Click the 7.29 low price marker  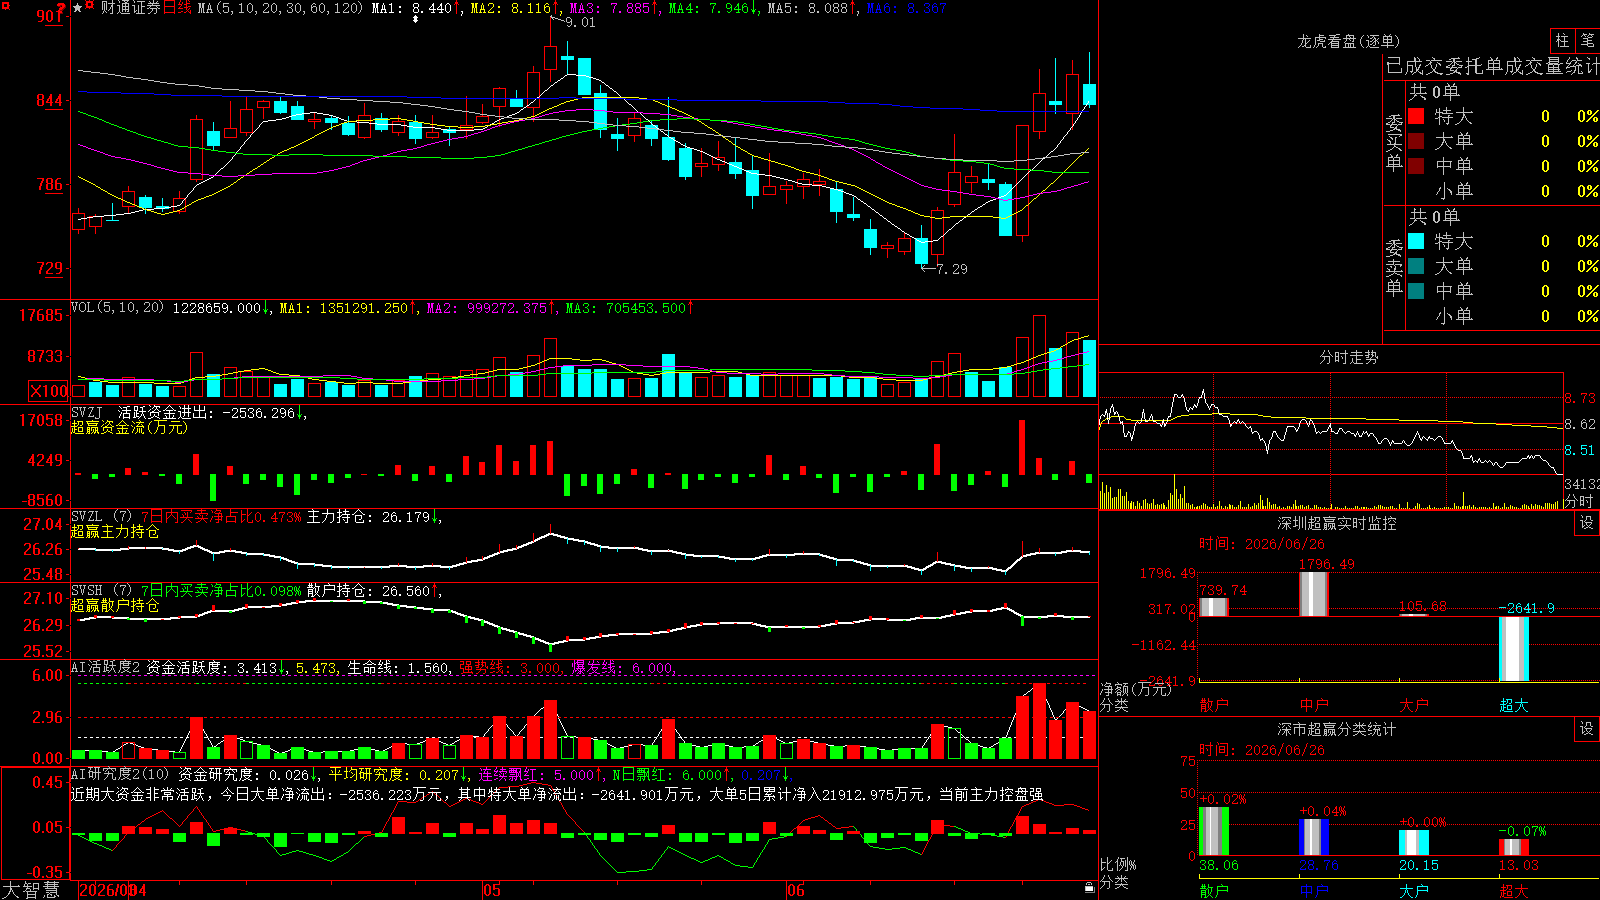pyautogui.click(x=952, y=269)
